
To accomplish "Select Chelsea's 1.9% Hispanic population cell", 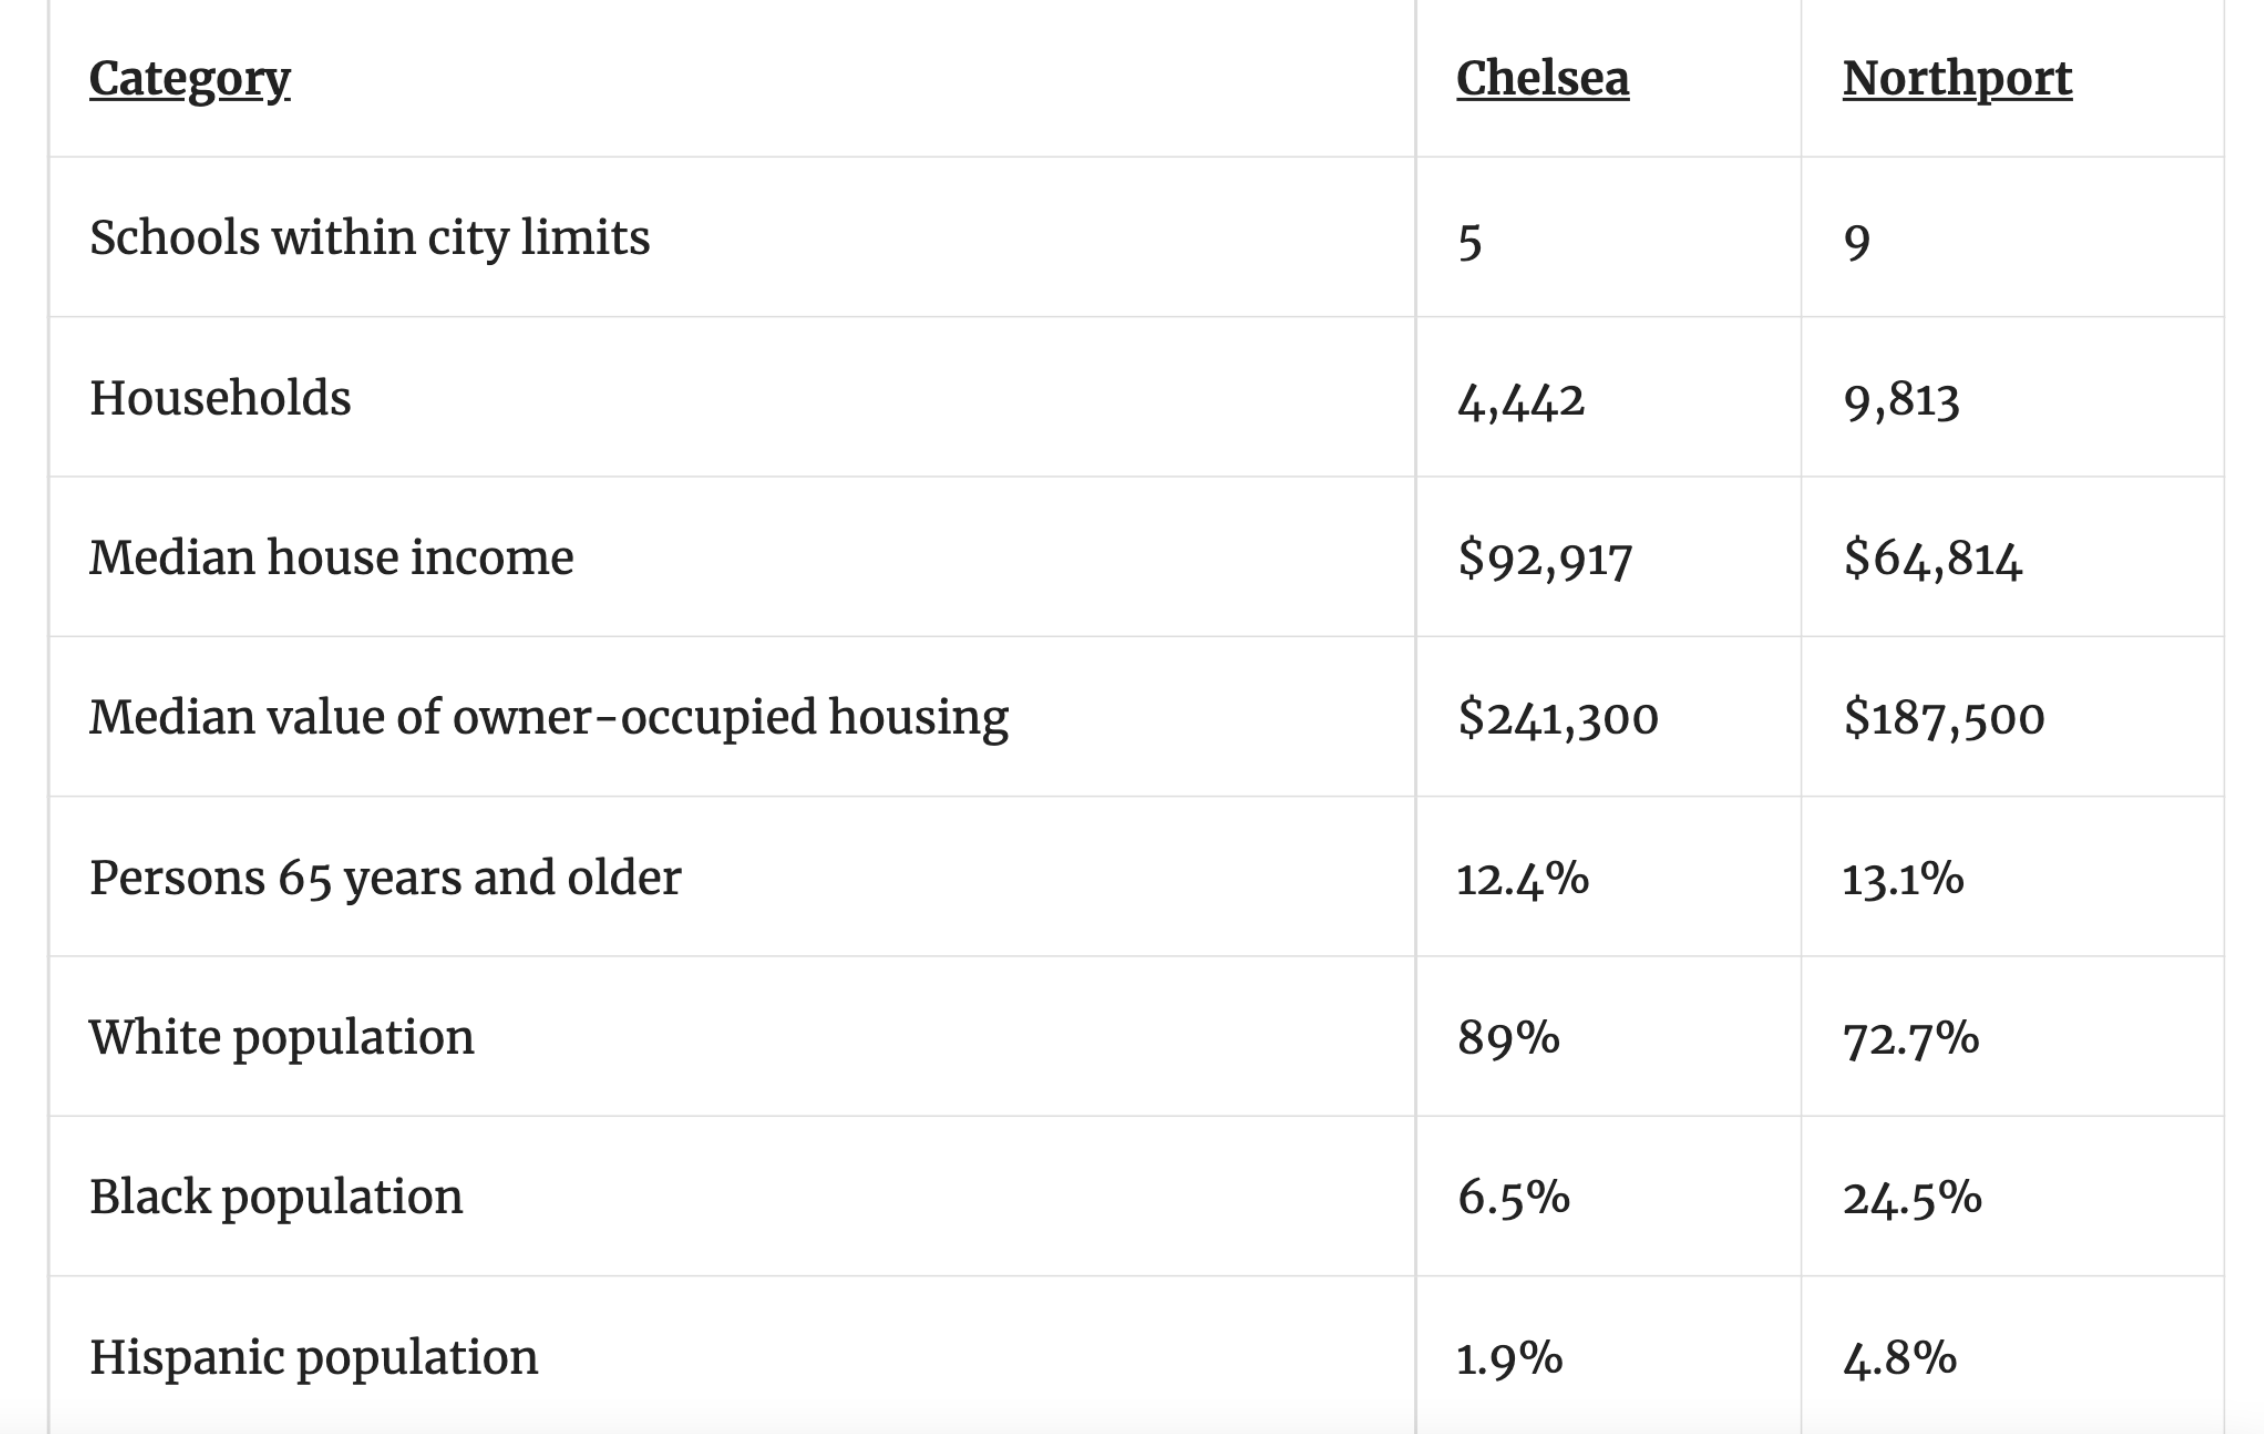I will [x=1509, y=1358].
